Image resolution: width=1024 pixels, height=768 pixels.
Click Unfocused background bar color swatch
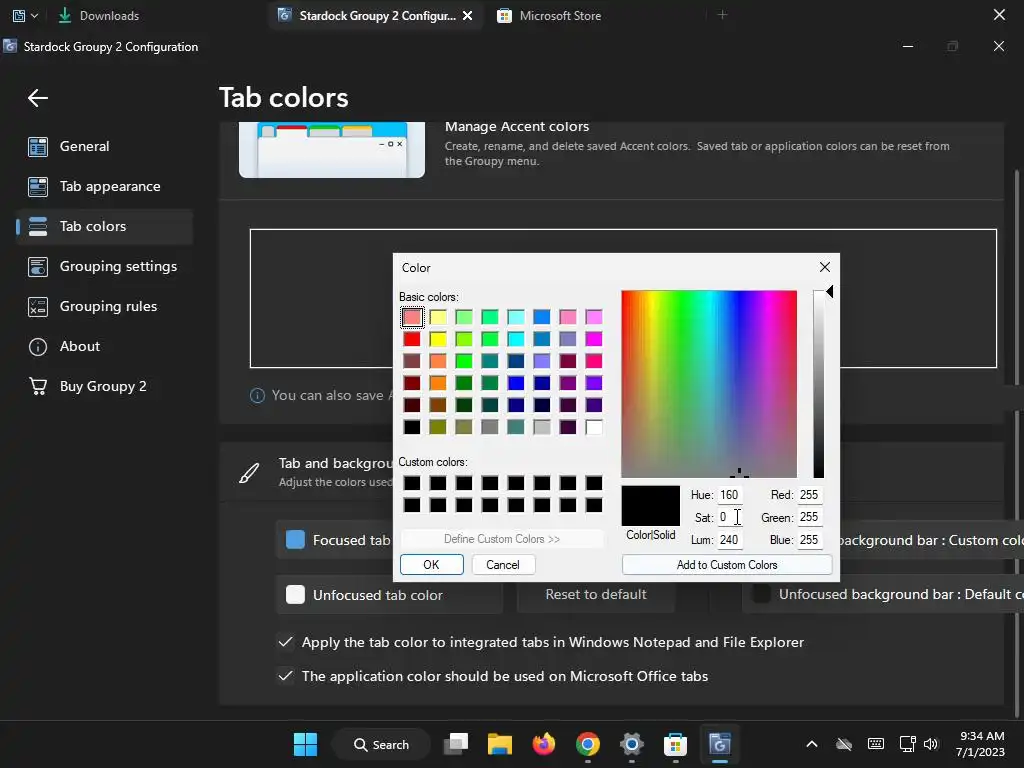[x=761, y=594]
